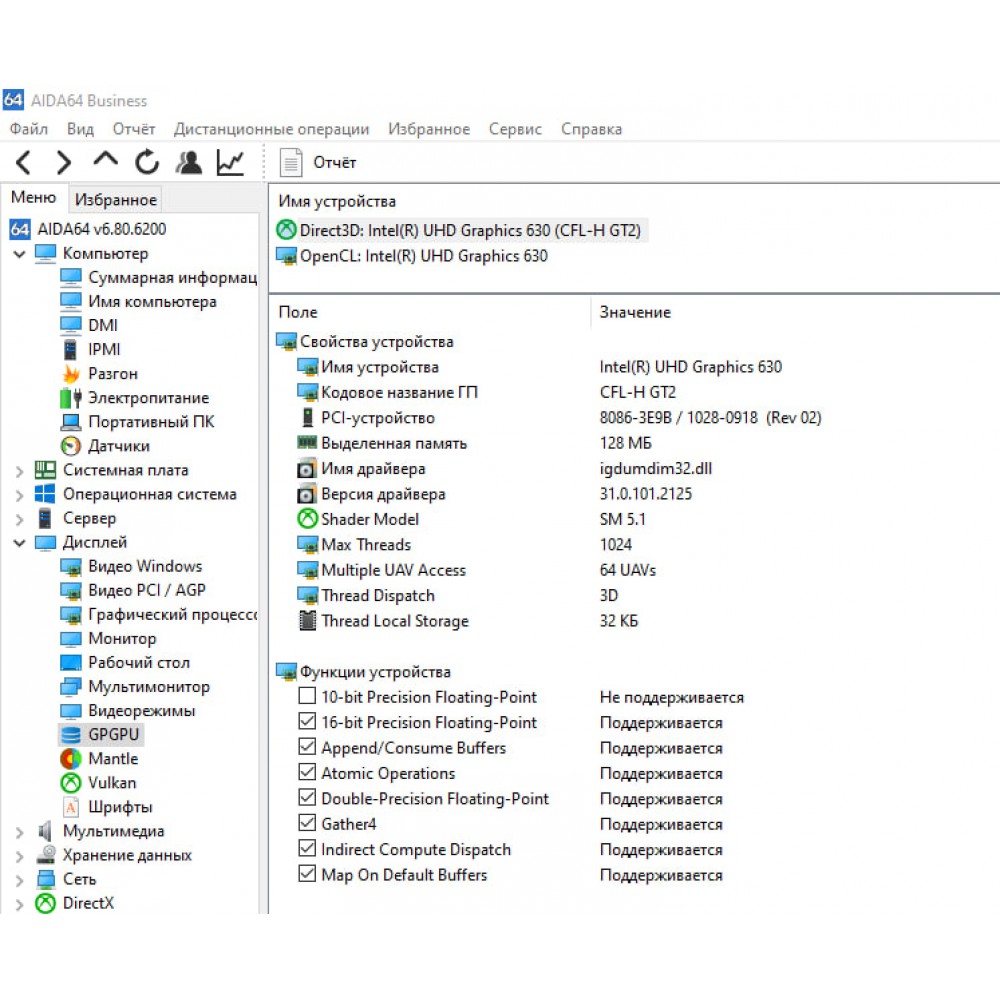Expand the Операционная система tree node
Image resolution: width=1000 pixels, height=1000 pixels.
point(19,496)
